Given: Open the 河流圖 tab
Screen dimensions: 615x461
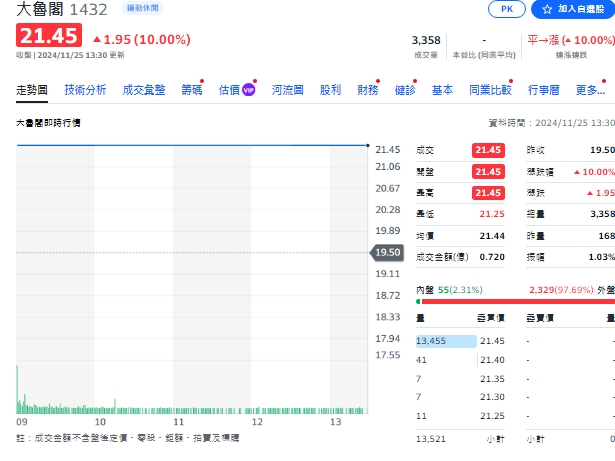Looking at the screenshot, I should click(x=287, y=90).
